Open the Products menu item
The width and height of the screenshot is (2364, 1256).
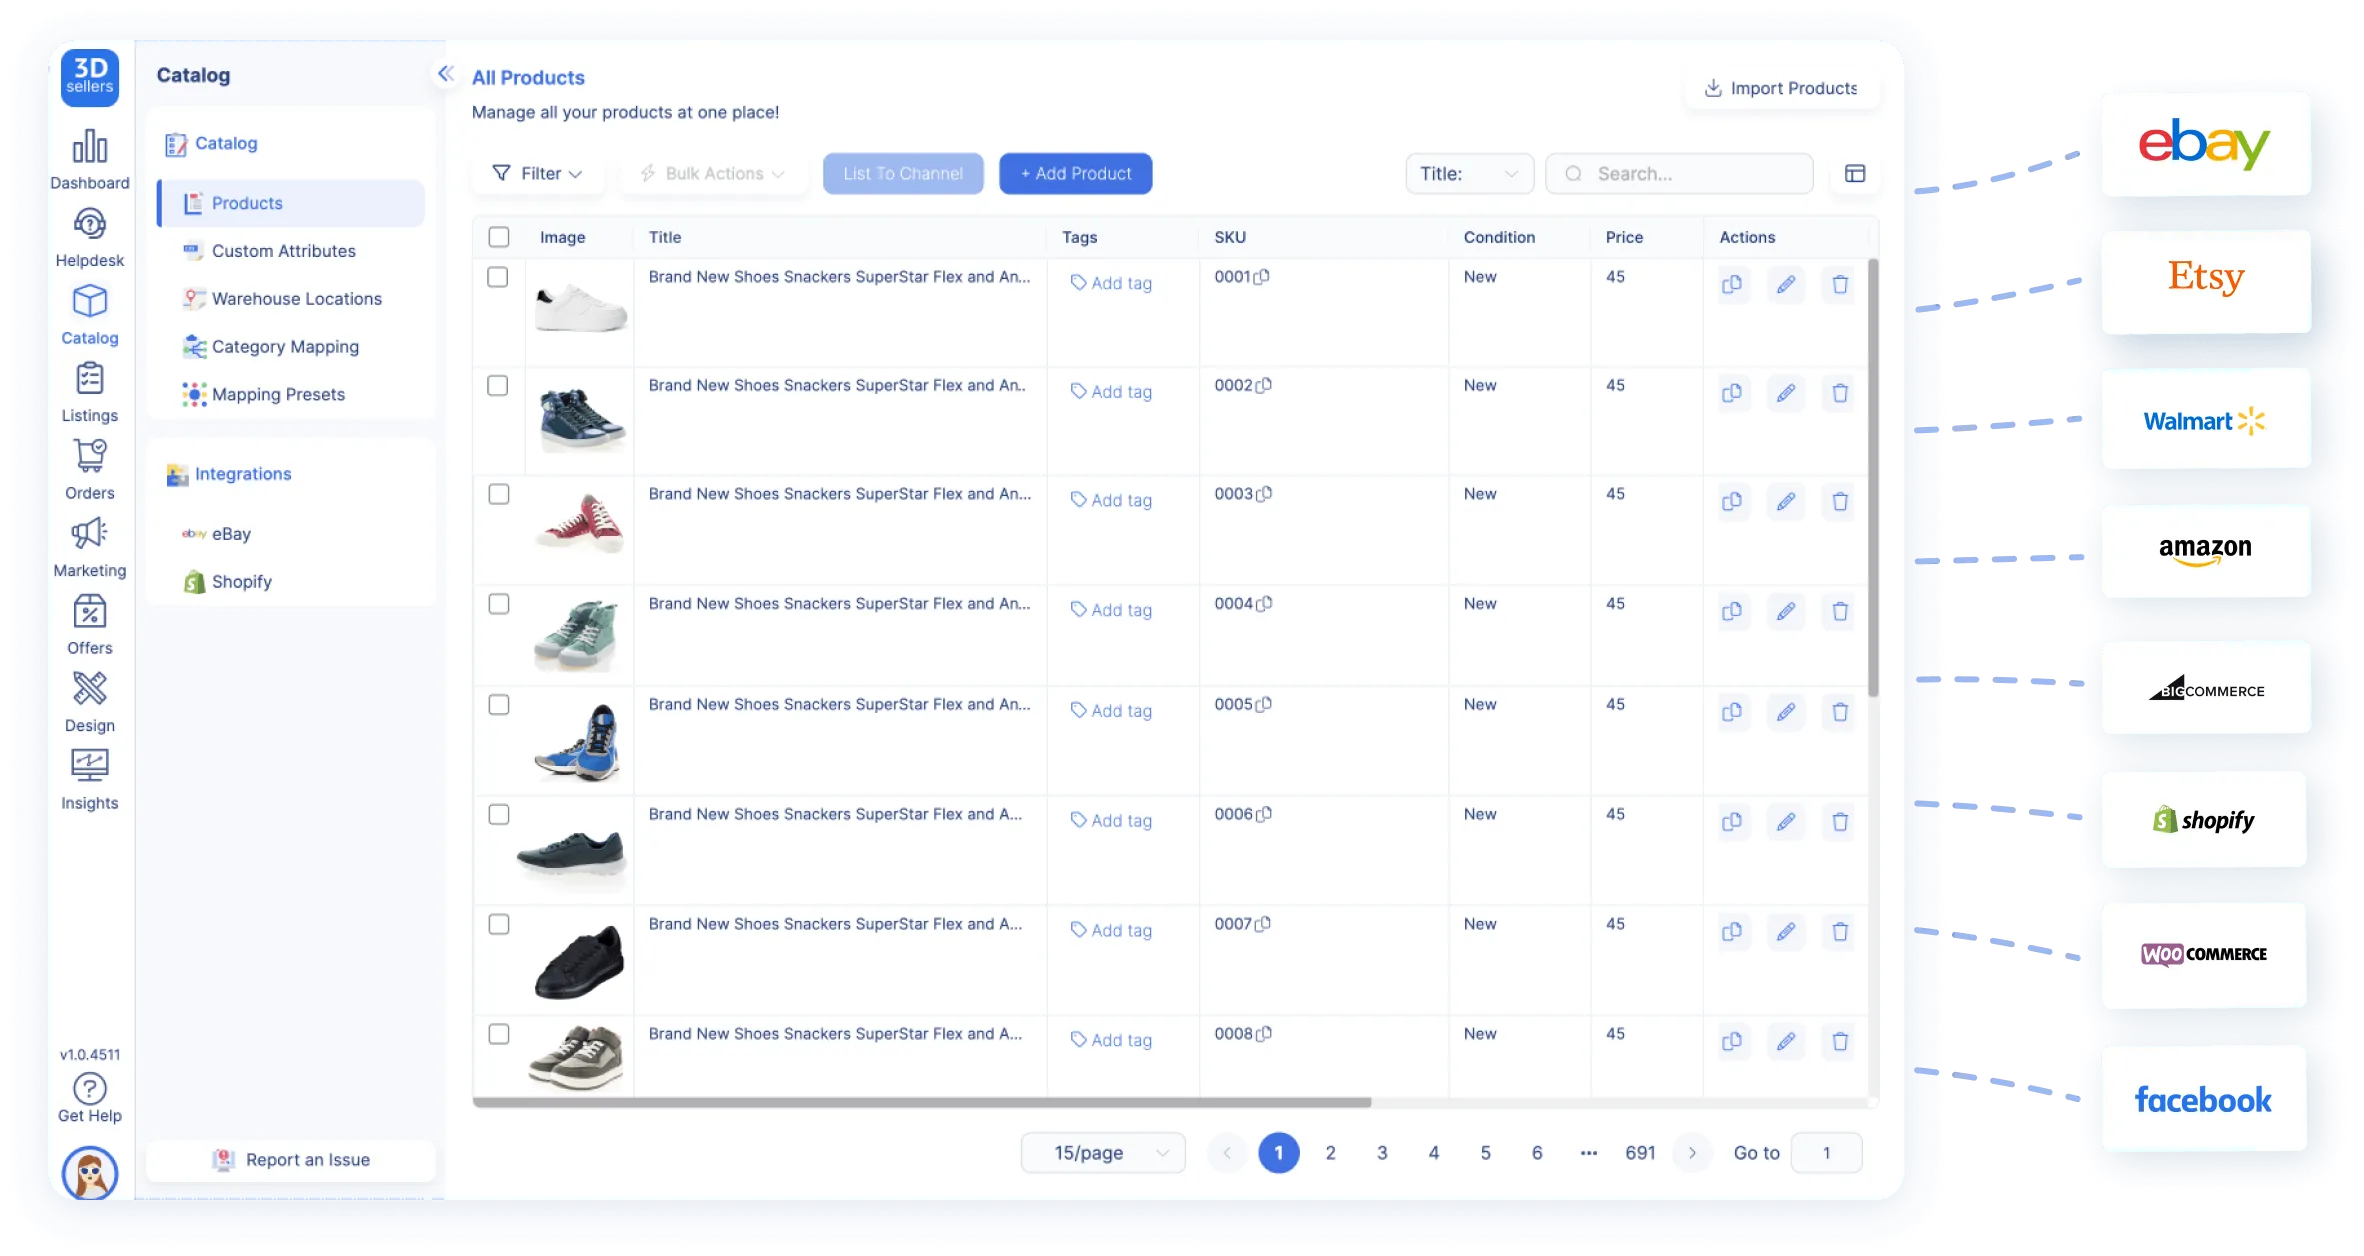[291, 203]
